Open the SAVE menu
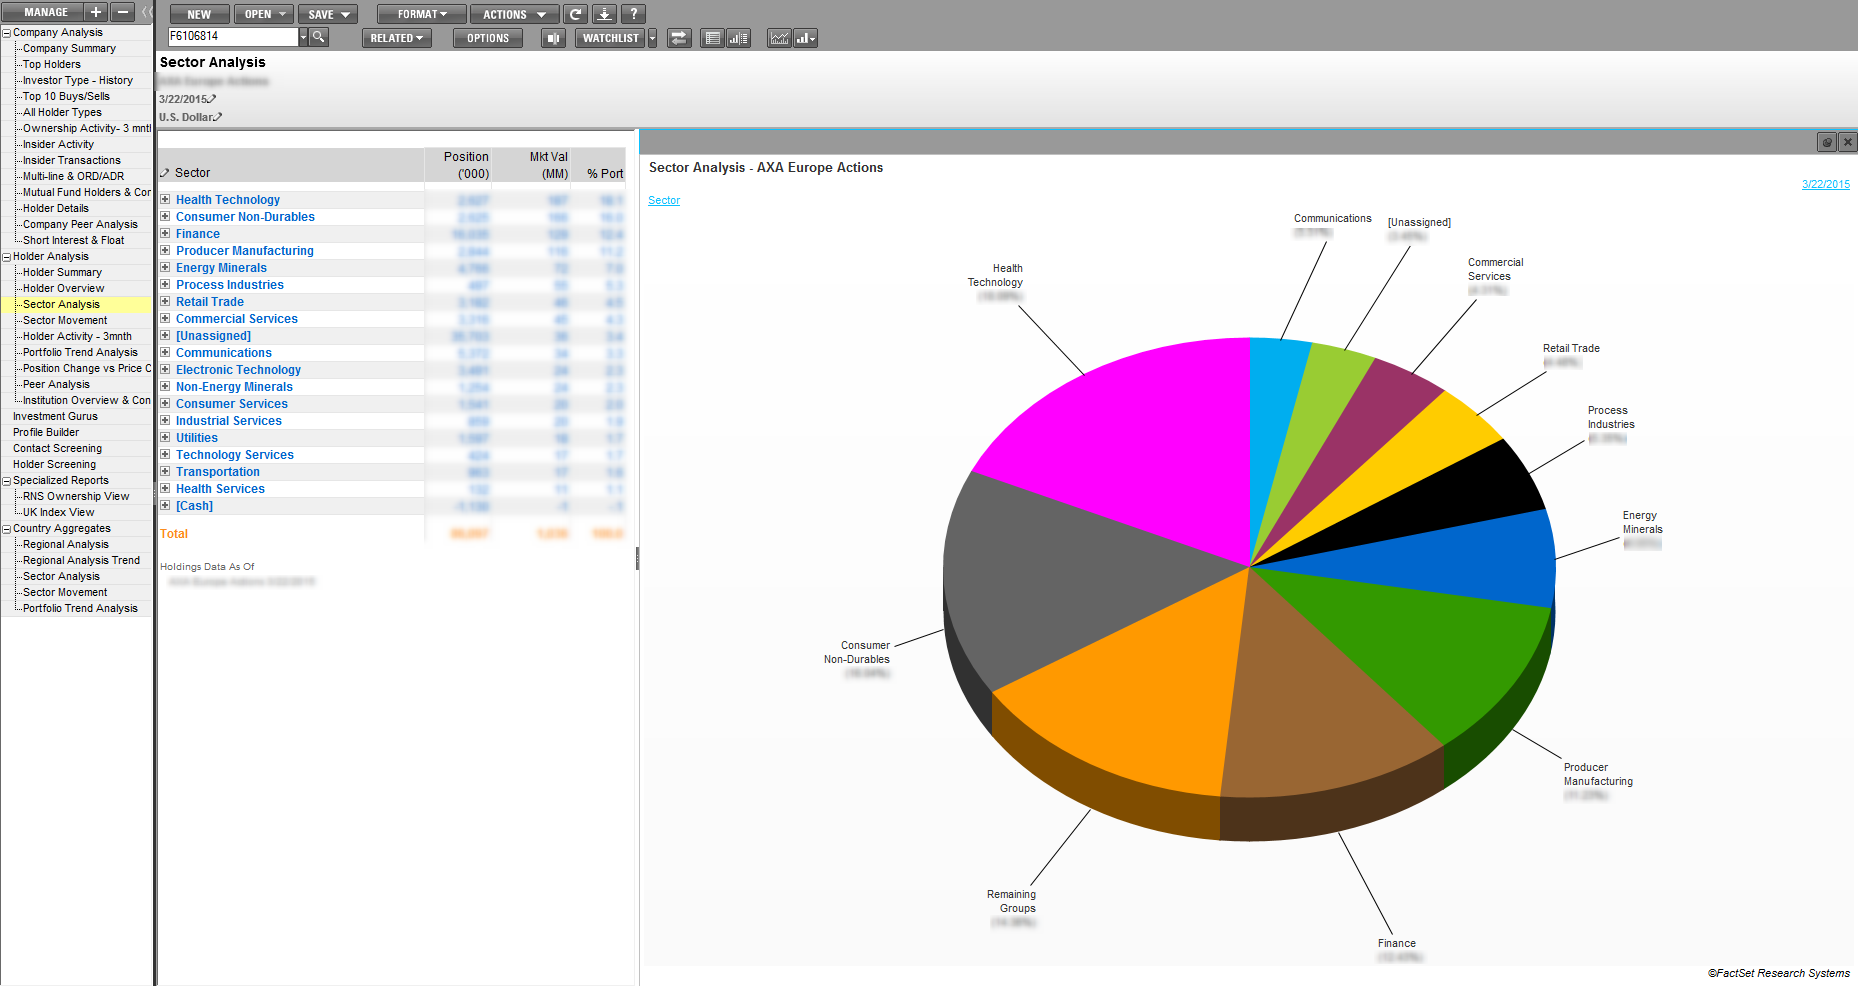Image resolution: width=1858 pixels, height=986 pixels. (x=327, y=14)
